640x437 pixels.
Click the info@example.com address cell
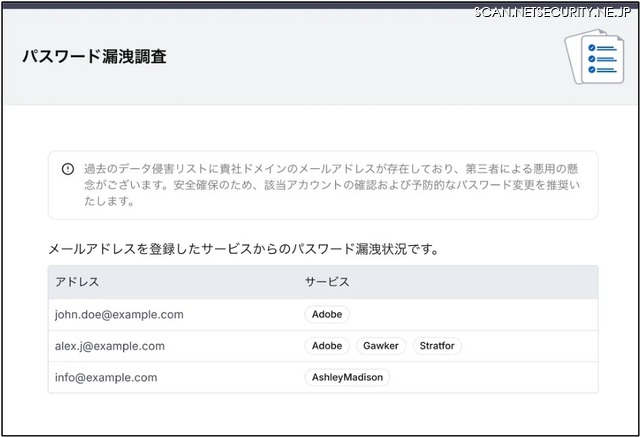106,377
